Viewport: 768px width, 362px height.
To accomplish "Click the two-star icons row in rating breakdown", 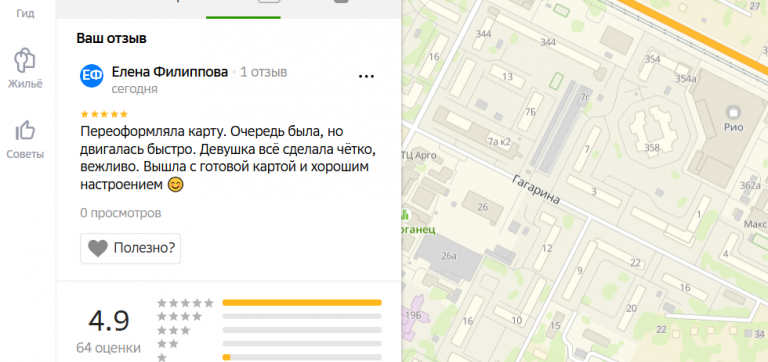I will pyautogui.click(x=168, y=344).
